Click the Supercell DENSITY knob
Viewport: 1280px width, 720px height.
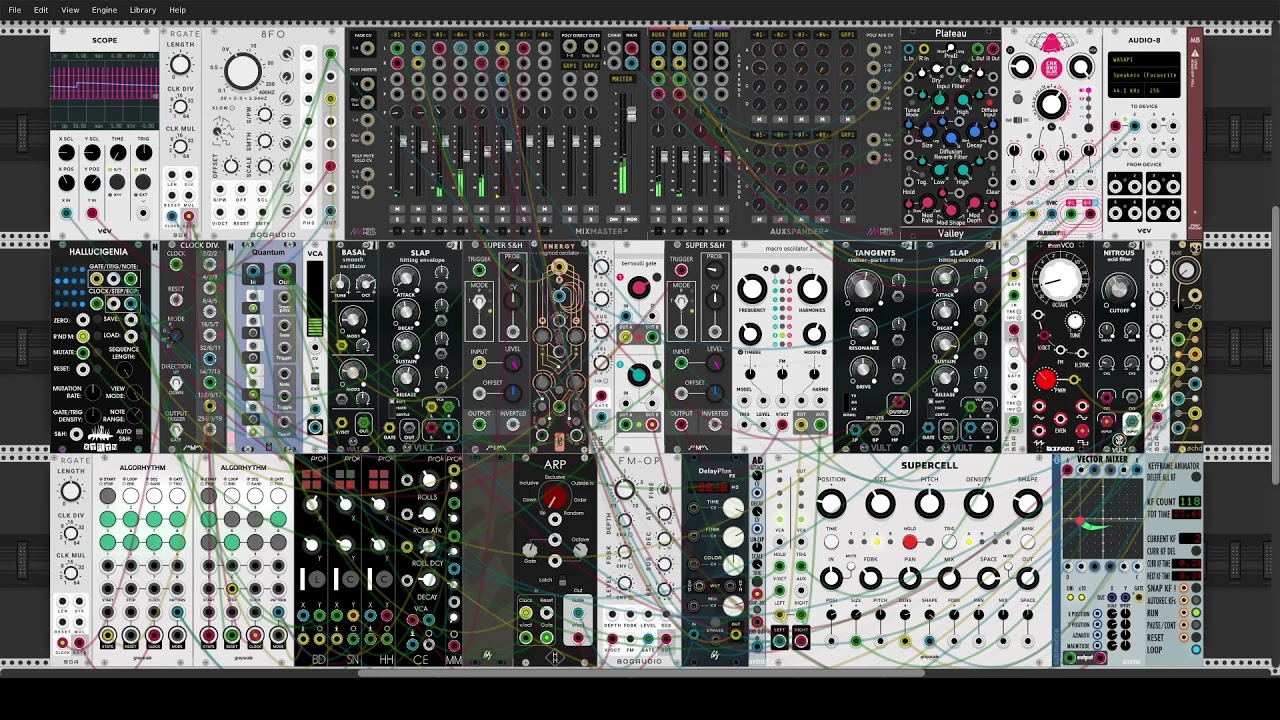pyautogui.click(x=978, y=504)
